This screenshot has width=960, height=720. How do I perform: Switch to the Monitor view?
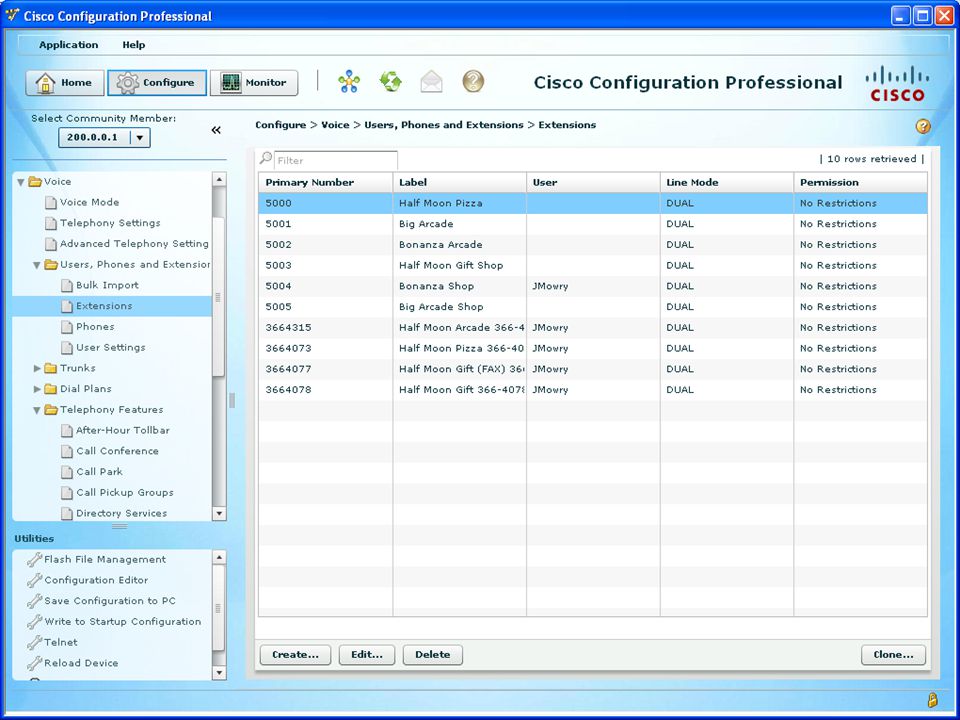[x=254, y=83]
